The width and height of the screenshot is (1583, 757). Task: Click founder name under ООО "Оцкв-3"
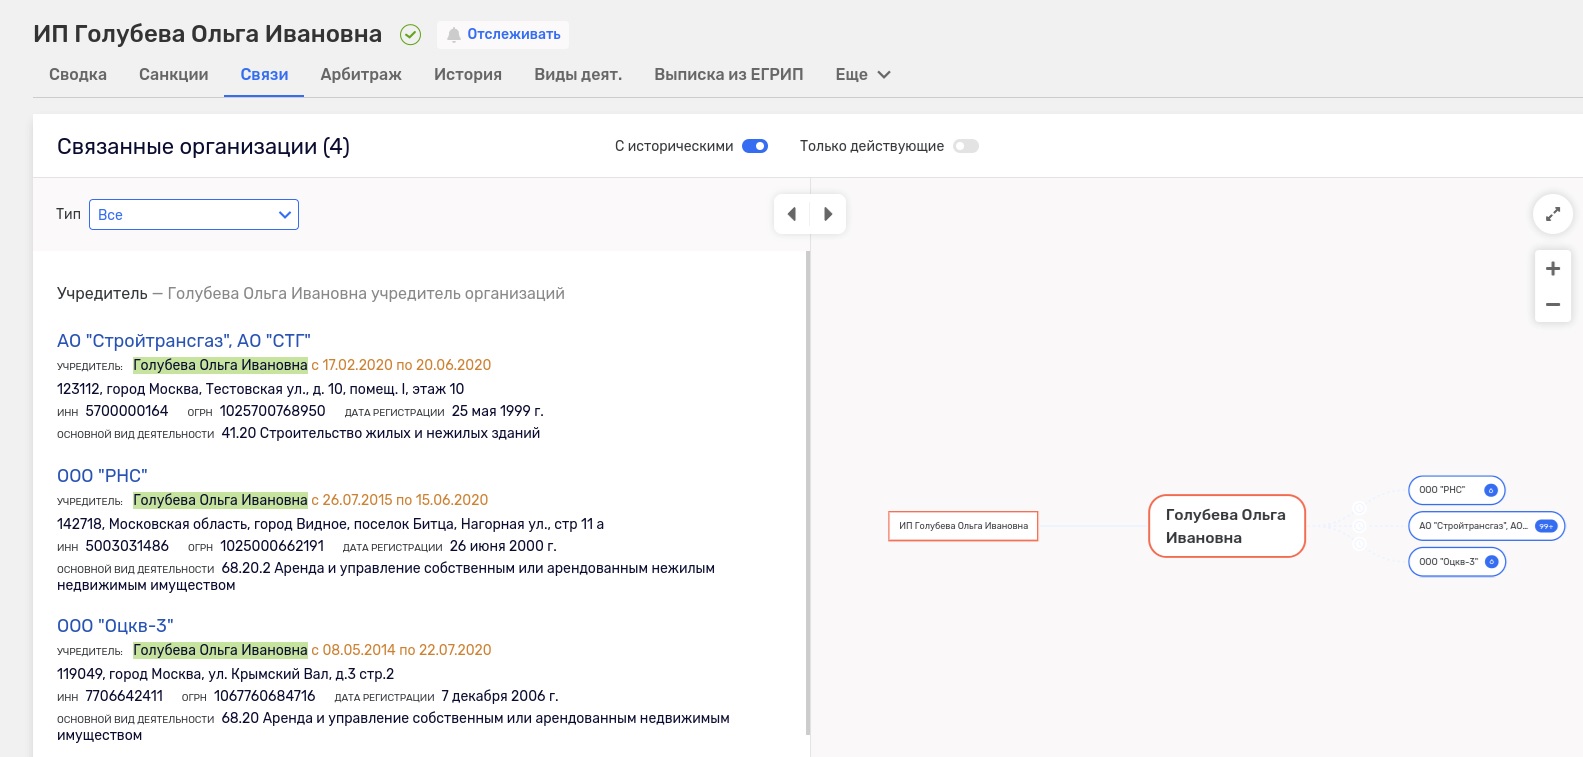point(220,650)
